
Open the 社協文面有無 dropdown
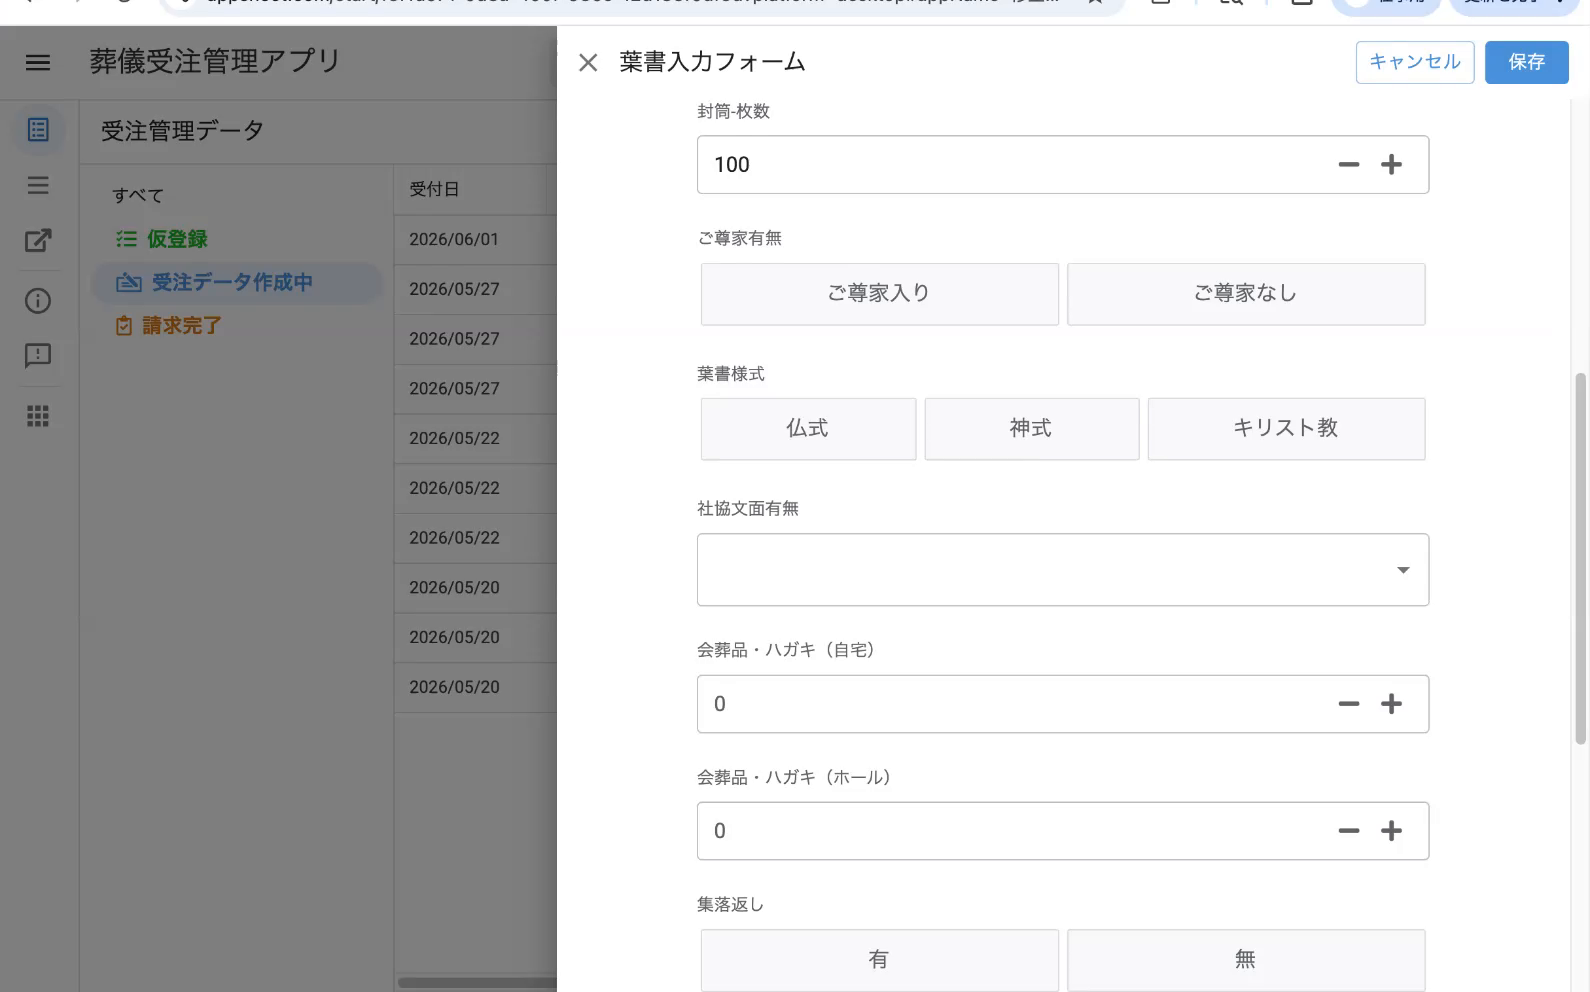click(1062, 570)
